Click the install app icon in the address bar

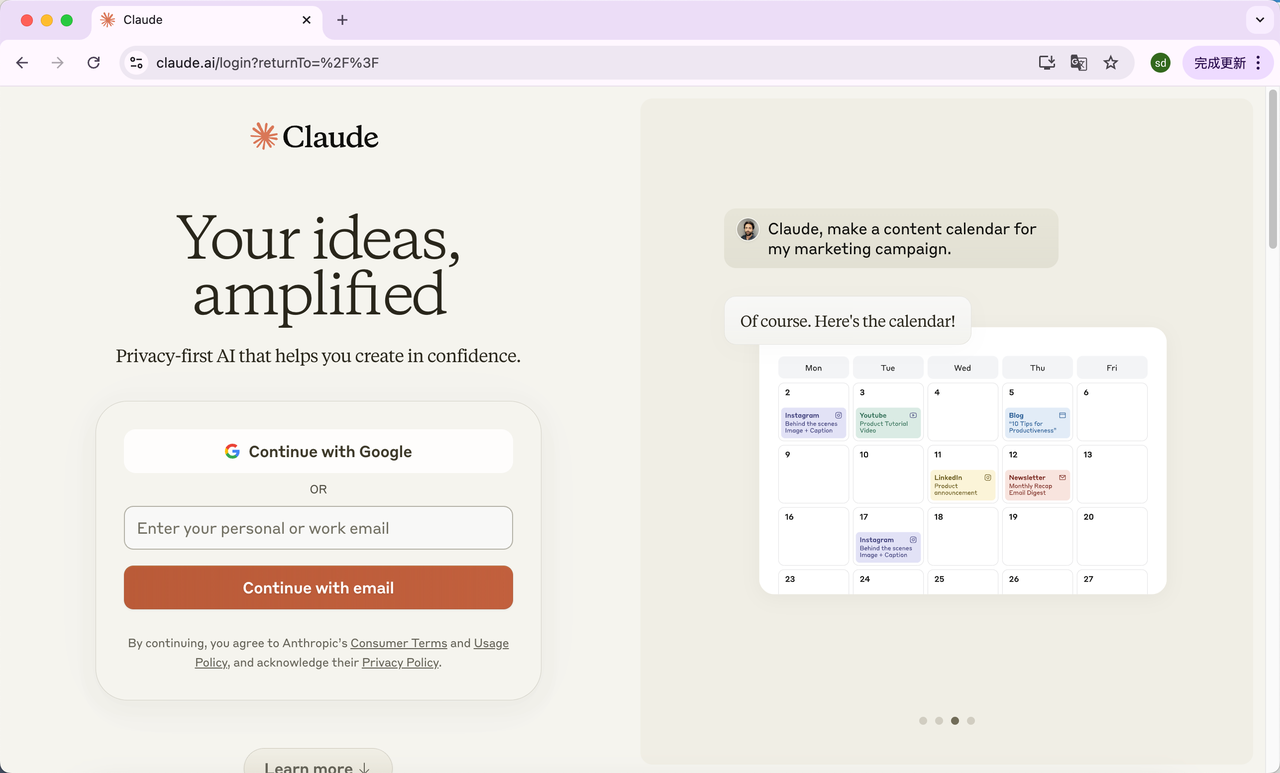pyautogui.click(x=1047, y=63)
